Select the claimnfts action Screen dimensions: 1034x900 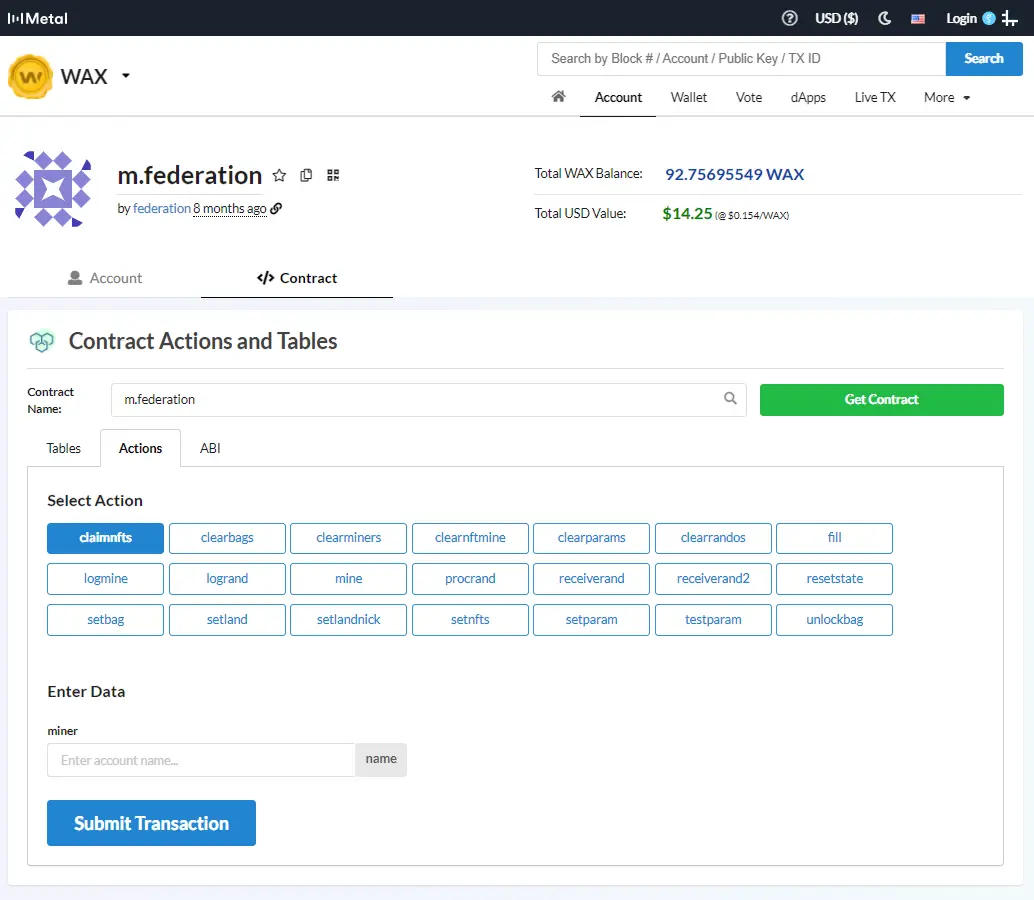[x=106, y=538]
